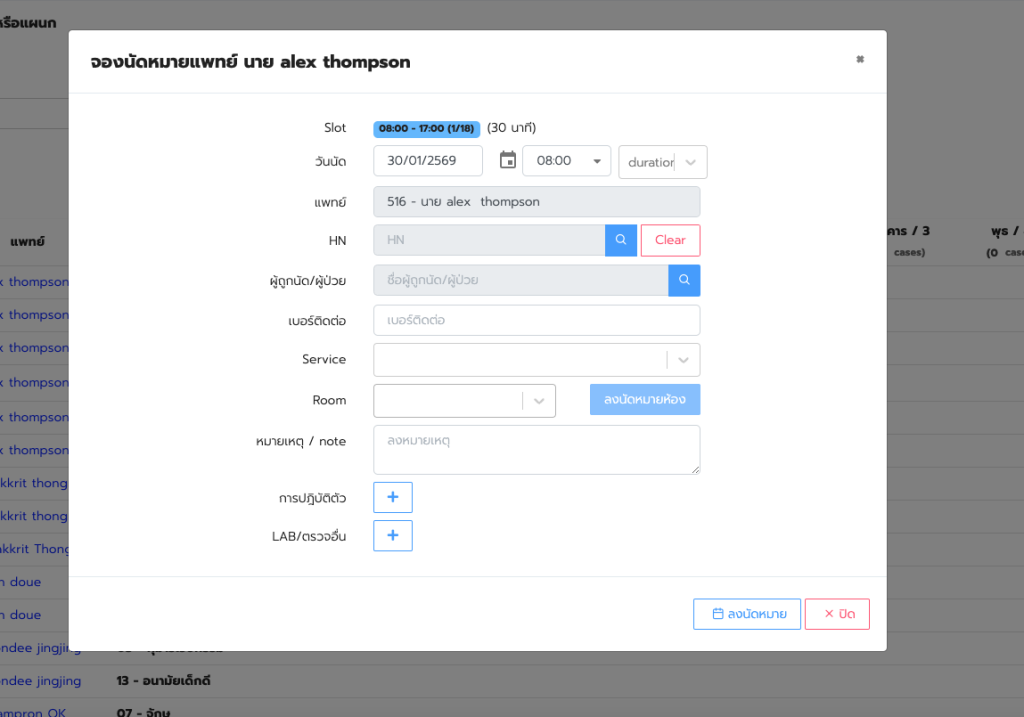This screenshot has height=717, width=1024.
Task: Click the patient name search magnifier button
Action: pos(684,280)
